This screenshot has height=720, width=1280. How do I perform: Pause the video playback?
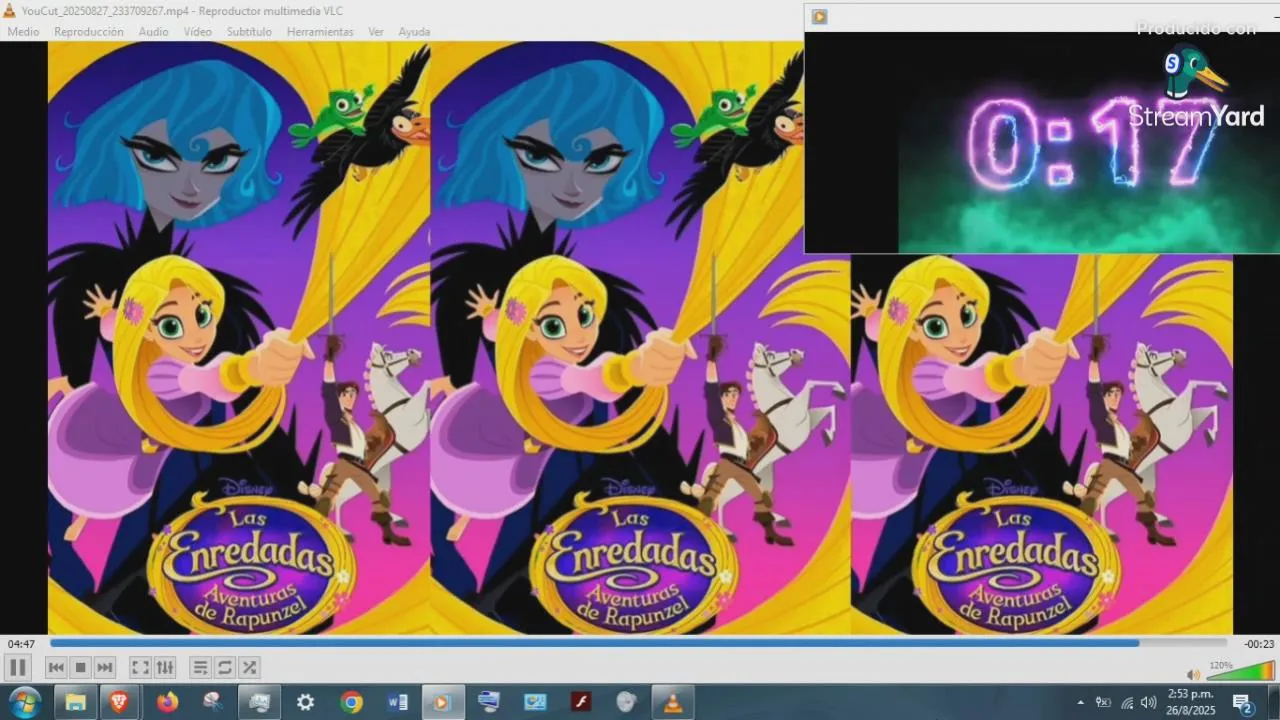[x=18, y=667]
